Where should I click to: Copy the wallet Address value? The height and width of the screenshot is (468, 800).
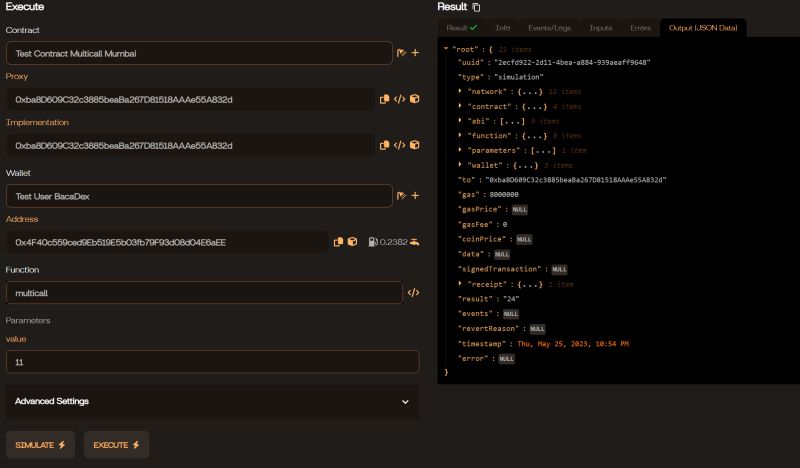338,242
